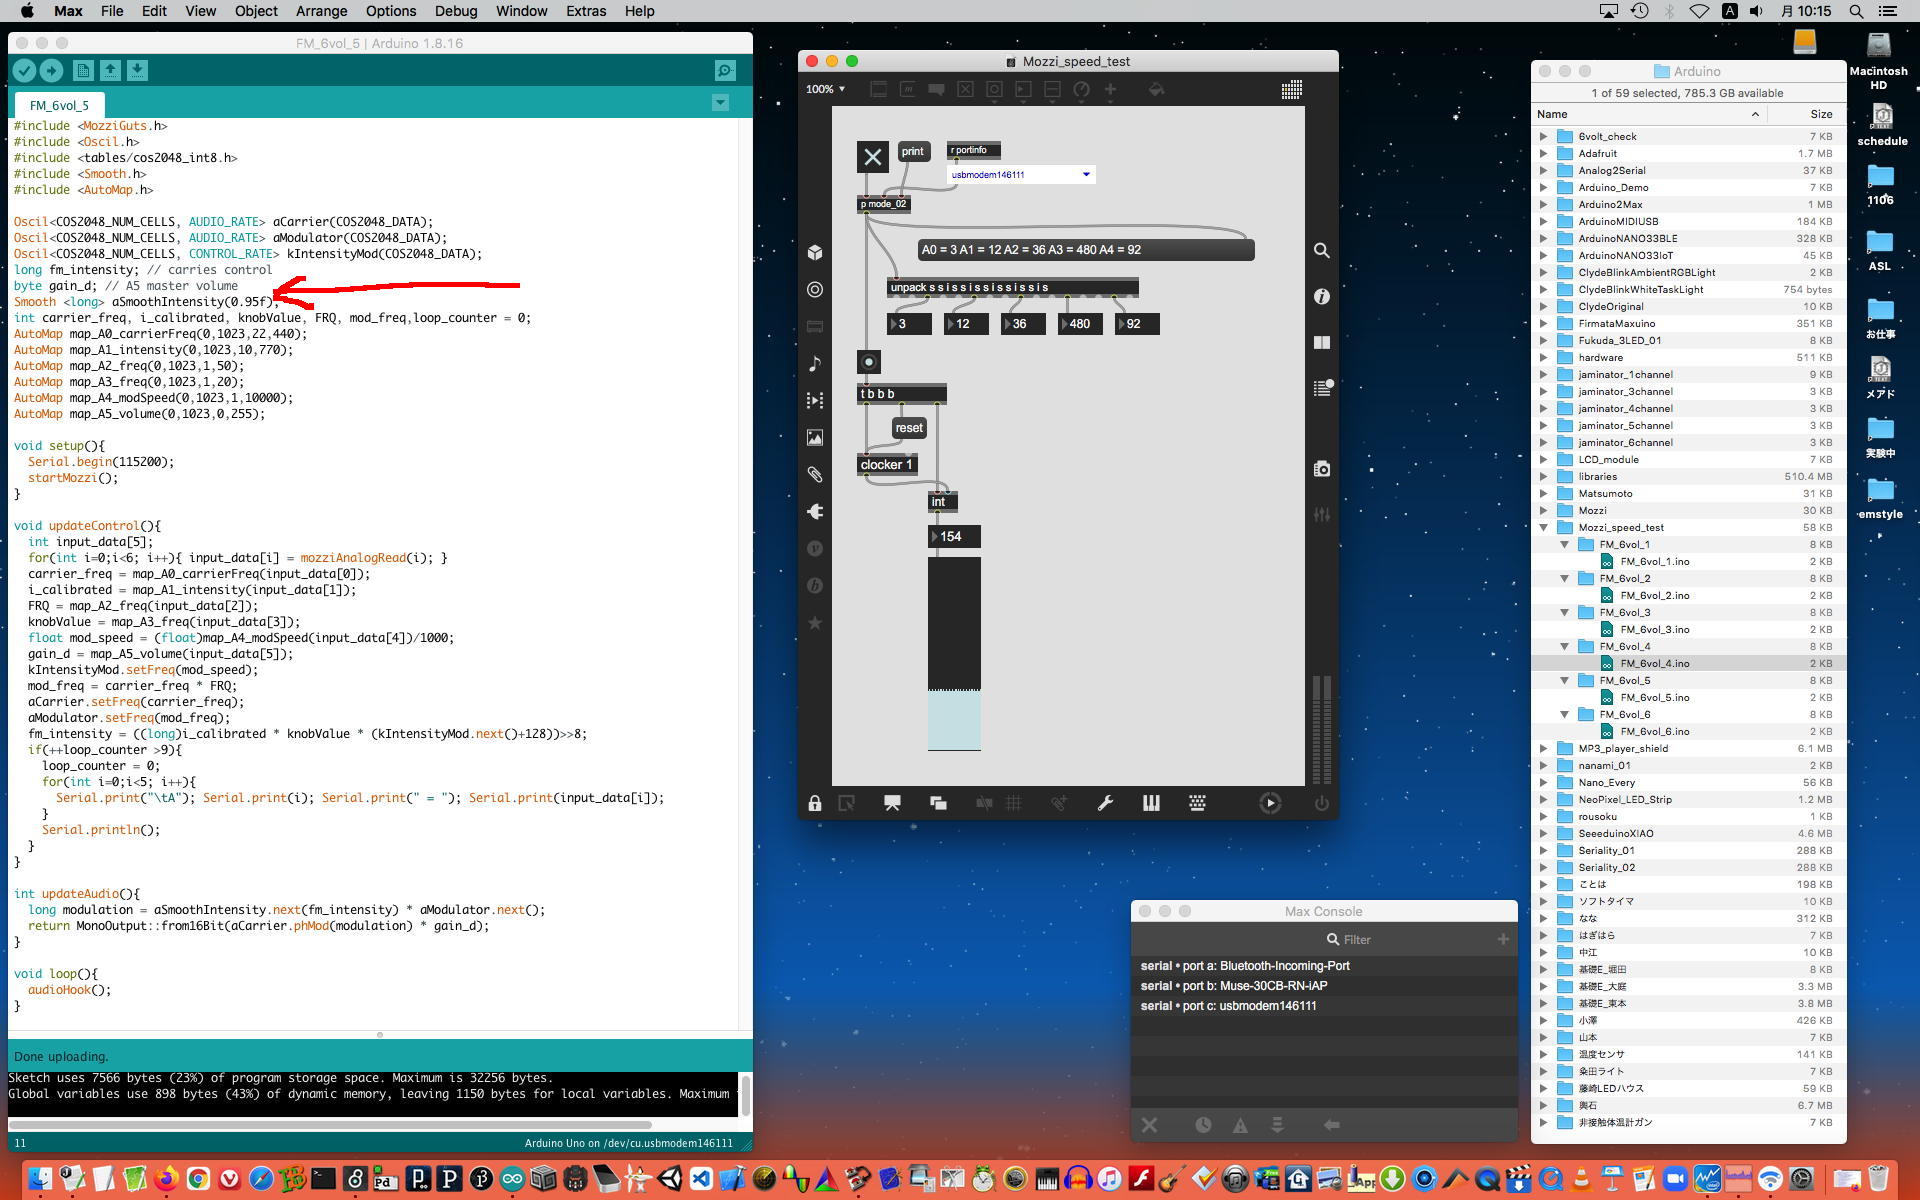This screenshot has width=1920, height=1200.
Task: Click the Arduino Verify checkmark button
Action: (24, 71)
